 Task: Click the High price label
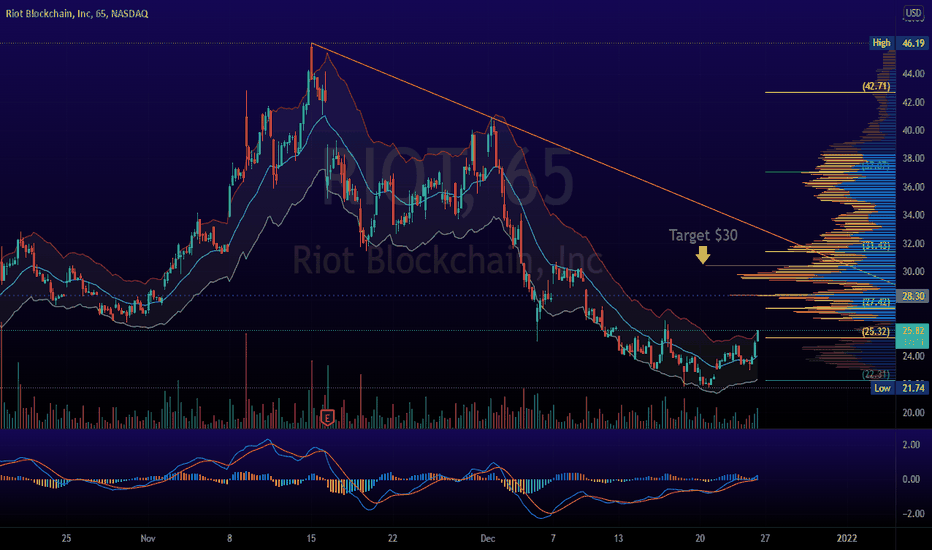[x=881, y=43]
